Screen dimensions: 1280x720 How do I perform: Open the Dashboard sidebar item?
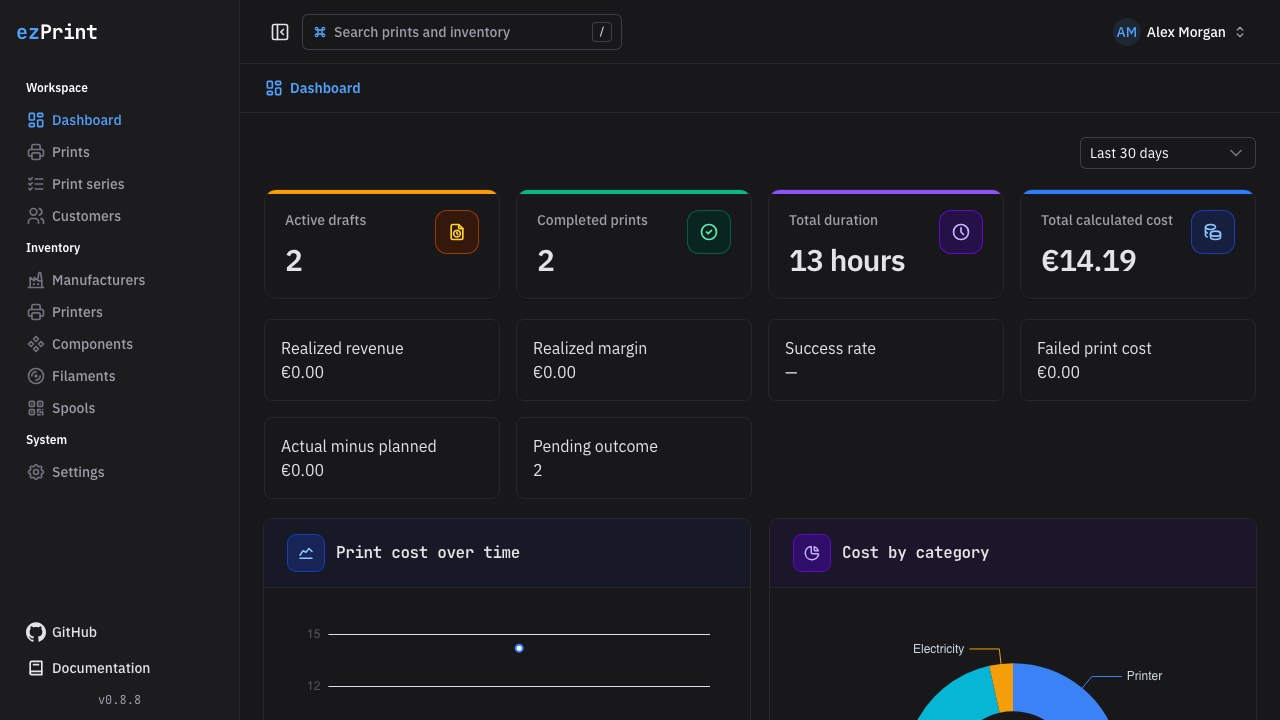click(120, 120)
